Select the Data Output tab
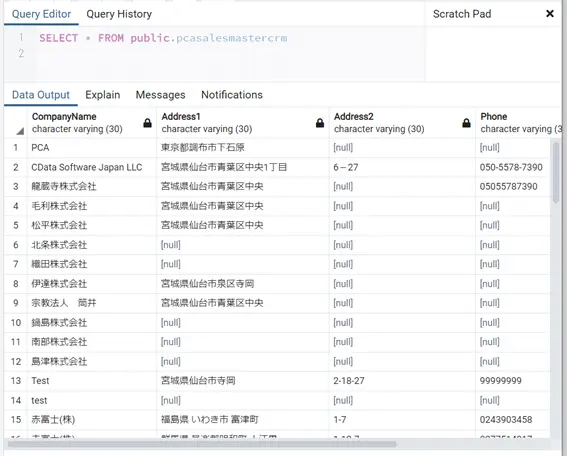Screen dimensions: 567x456 pos(41,95)
